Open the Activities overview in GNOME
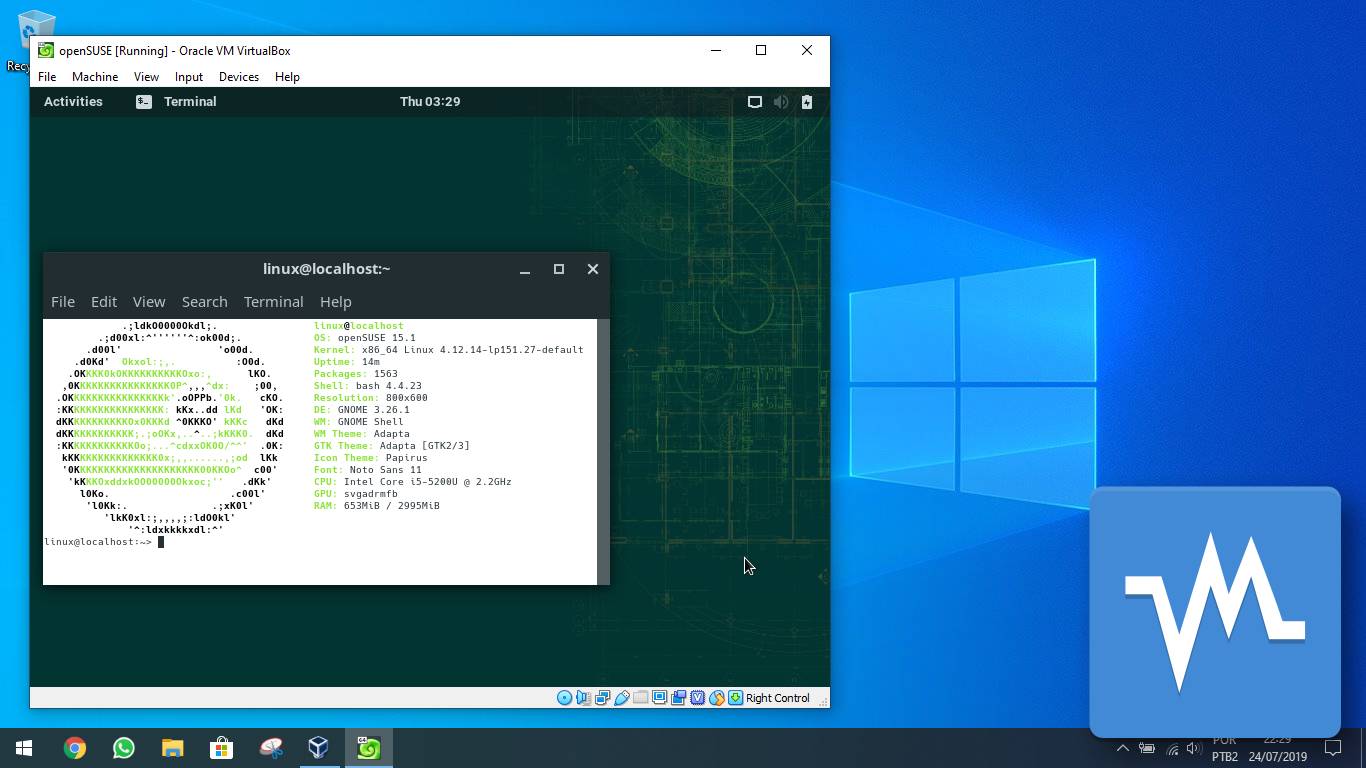Screen dimensions: 1366x768 [x=73, y=101]
